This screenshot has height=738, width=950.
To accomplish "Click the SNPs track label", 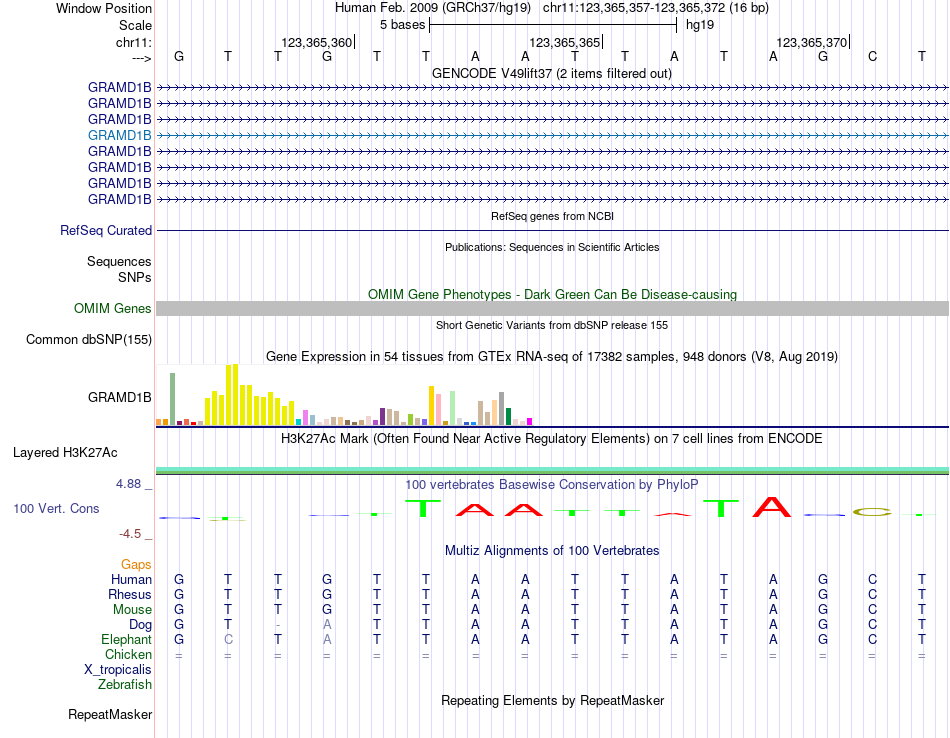I will tap(135, 277).
